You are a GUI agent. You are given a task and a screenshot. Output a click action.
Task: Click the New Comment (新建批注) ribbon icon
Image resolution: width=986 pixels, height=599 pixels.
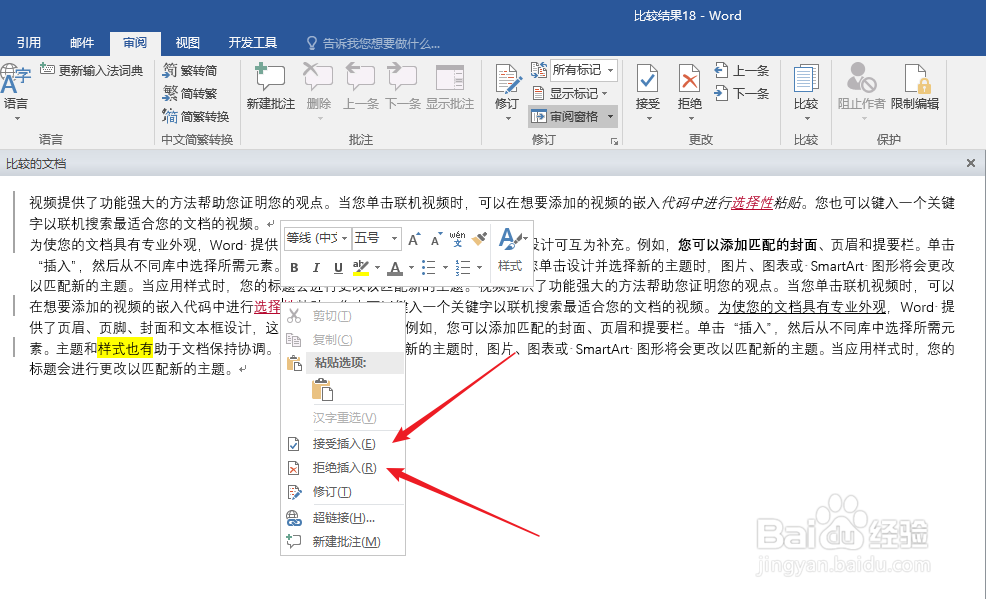pos(270,87)
